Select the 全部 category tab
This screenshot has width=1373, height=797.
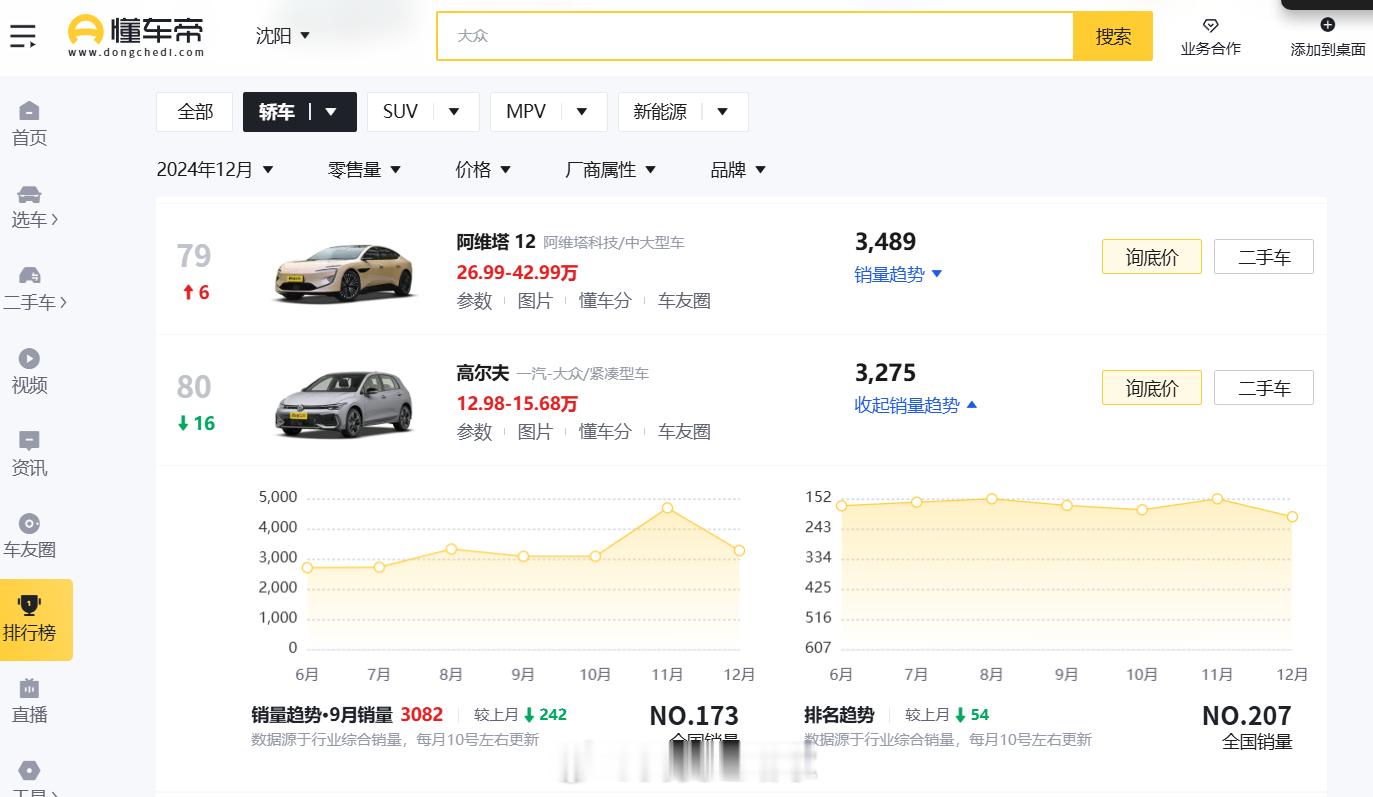point(195,112)
